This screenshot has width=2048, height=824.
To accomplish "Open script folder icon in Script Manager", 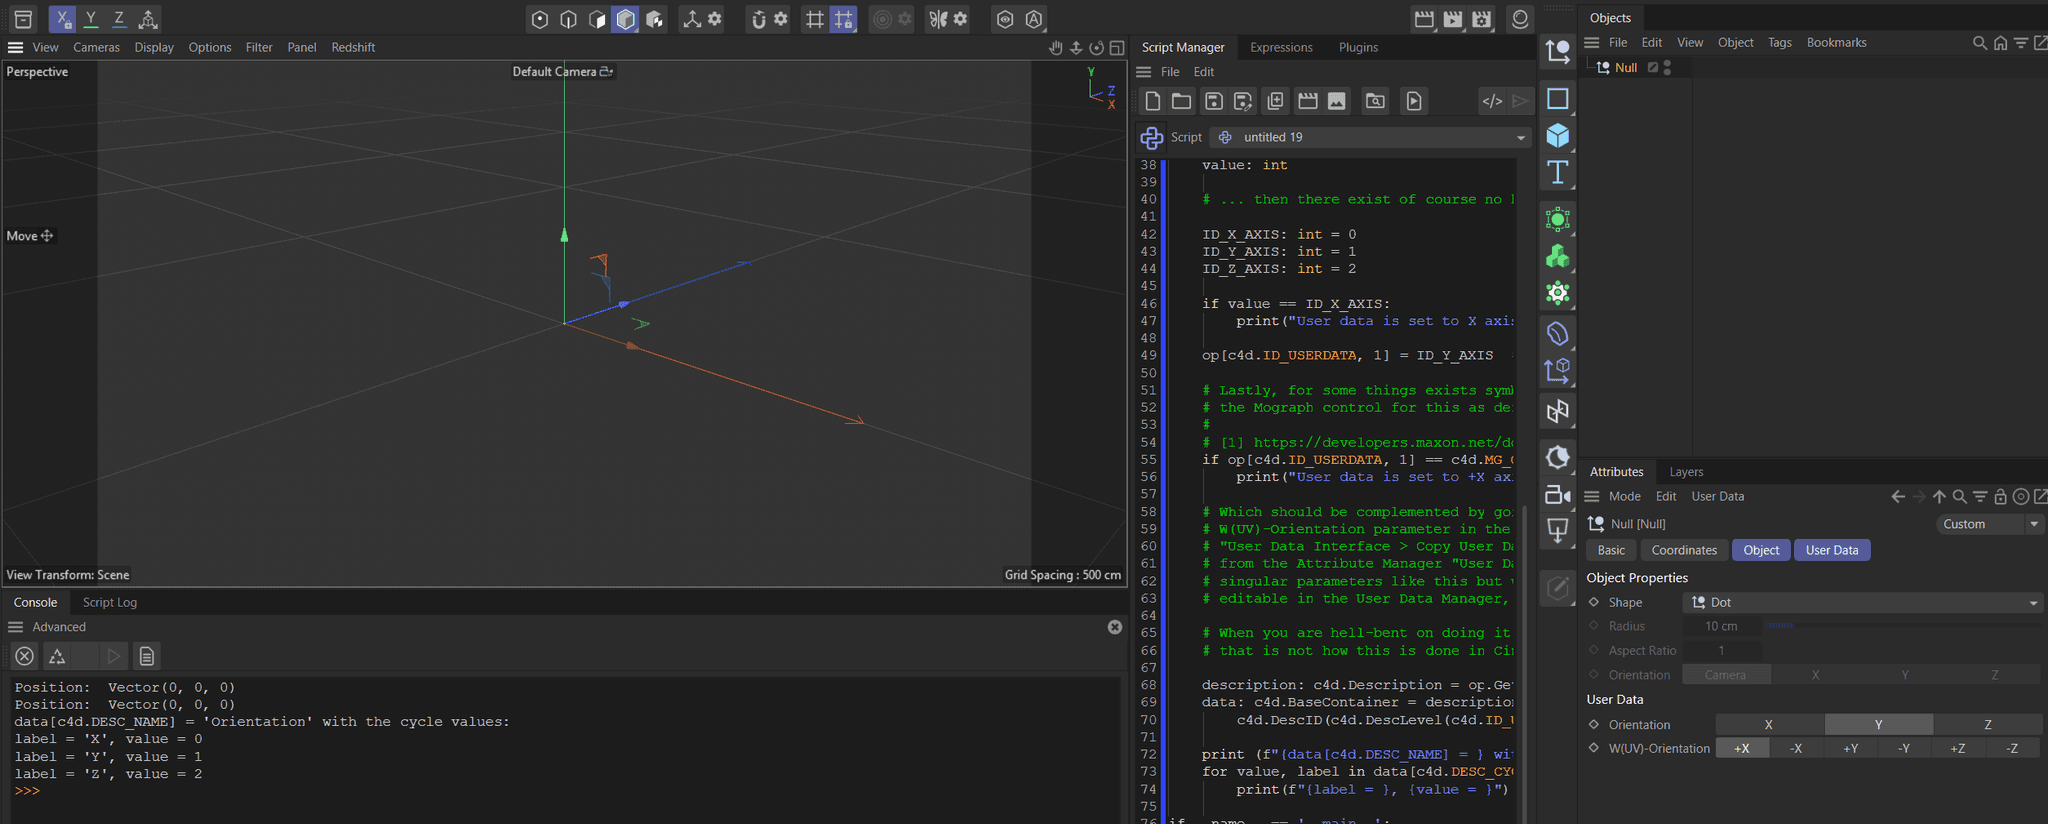I will 1182,101.
